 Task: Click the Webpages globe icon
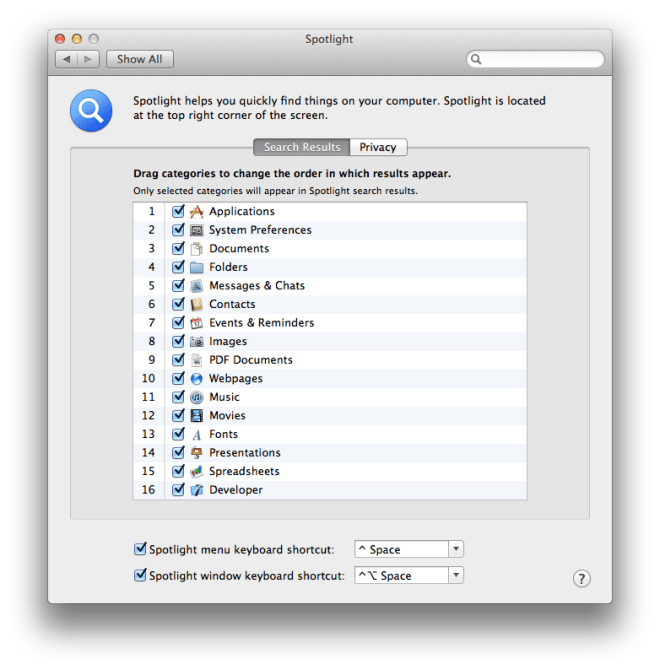click(197, 379)
